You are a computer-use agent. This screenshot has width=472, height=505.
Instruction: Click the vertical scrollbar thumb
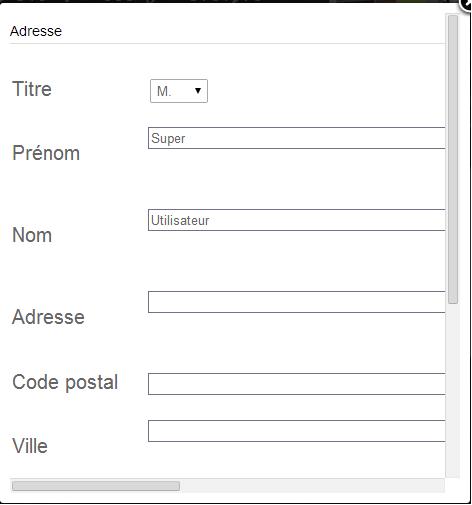point(453,159)
